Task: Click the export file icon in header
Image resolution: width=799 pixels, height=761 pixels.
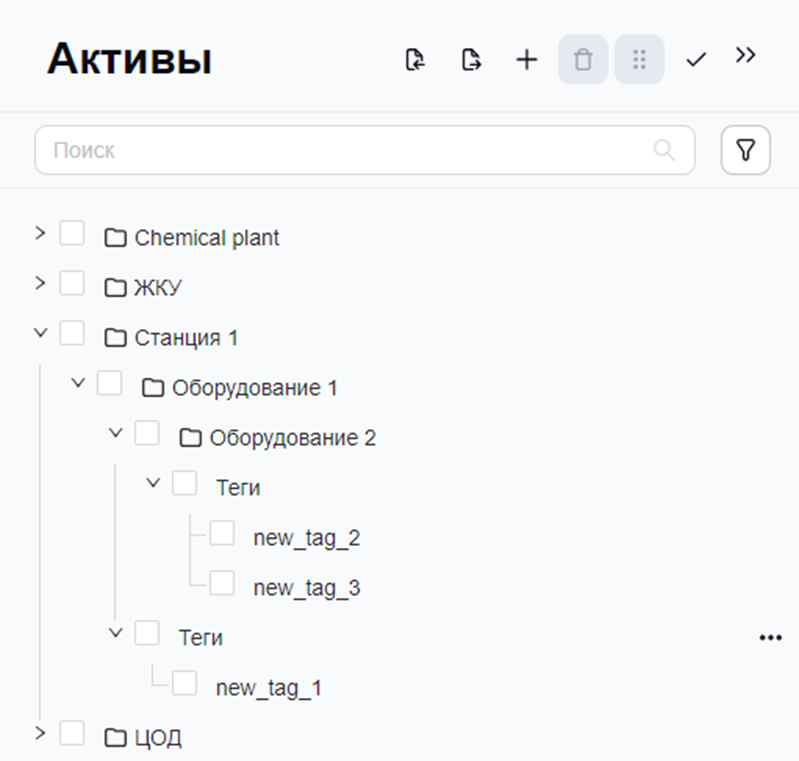Action: tap(471, 60)
